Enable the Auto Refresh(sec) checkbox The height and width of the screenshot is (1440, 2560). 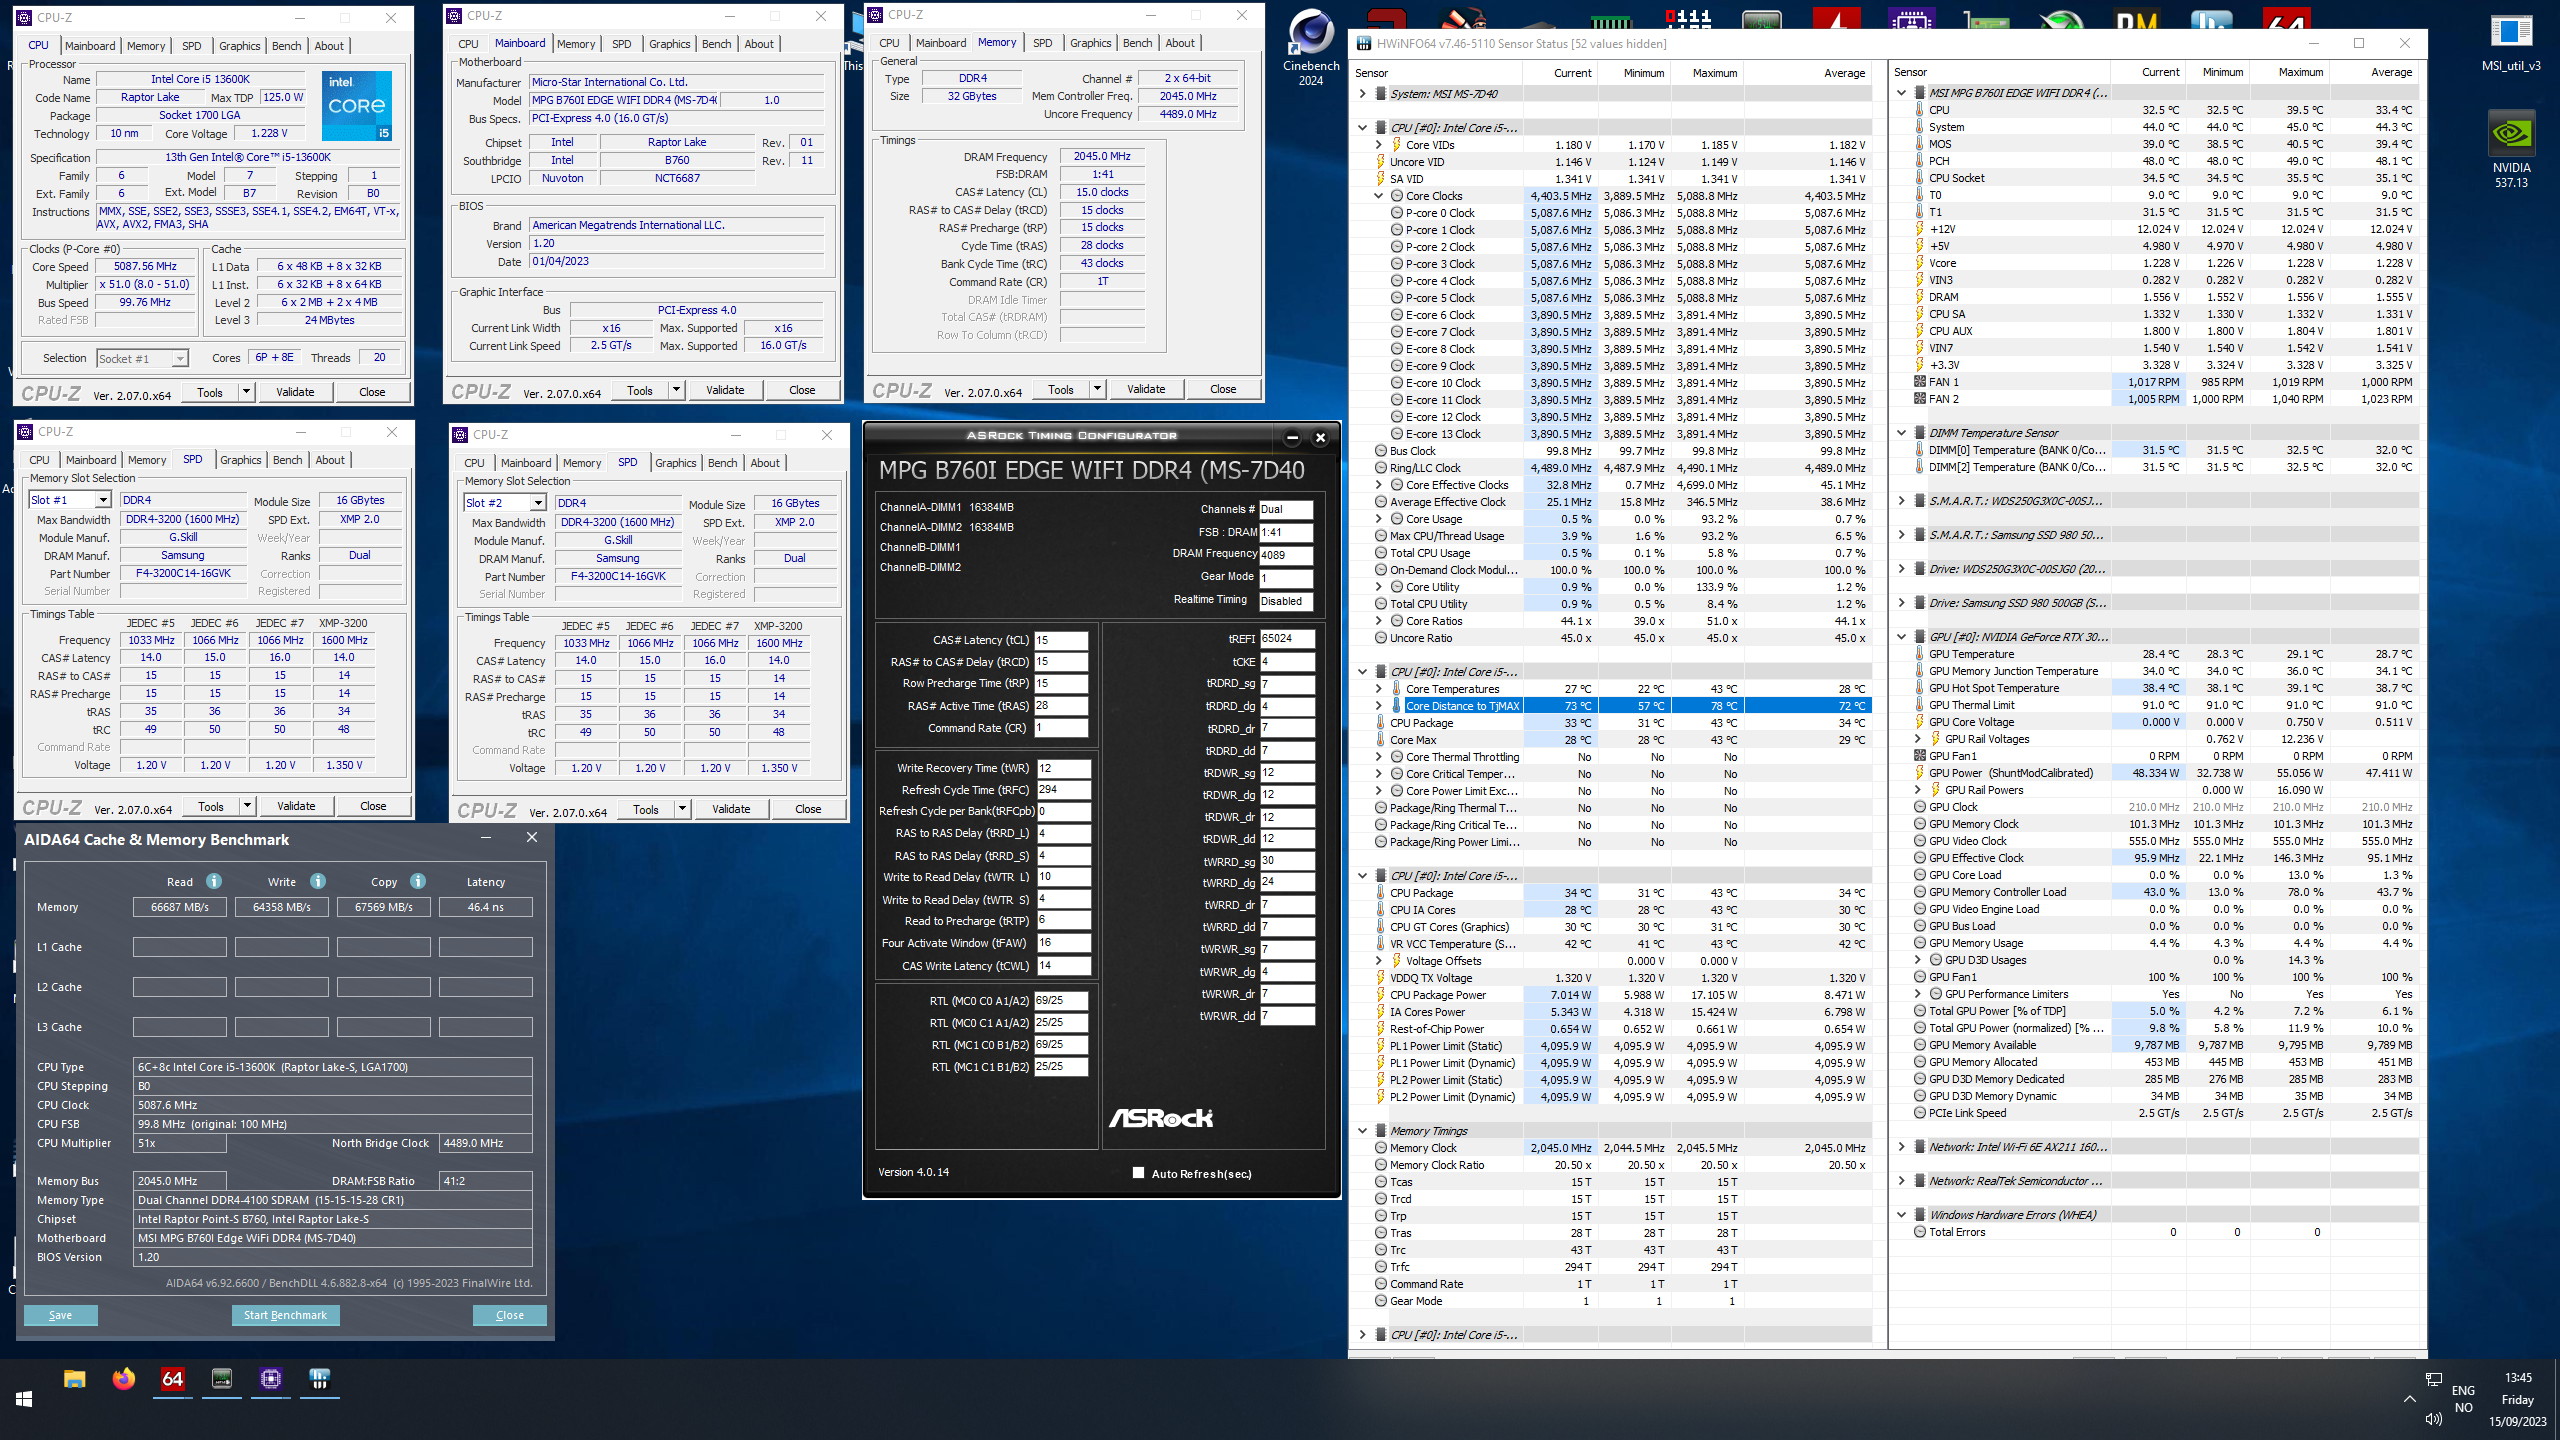point(1138,1173)
